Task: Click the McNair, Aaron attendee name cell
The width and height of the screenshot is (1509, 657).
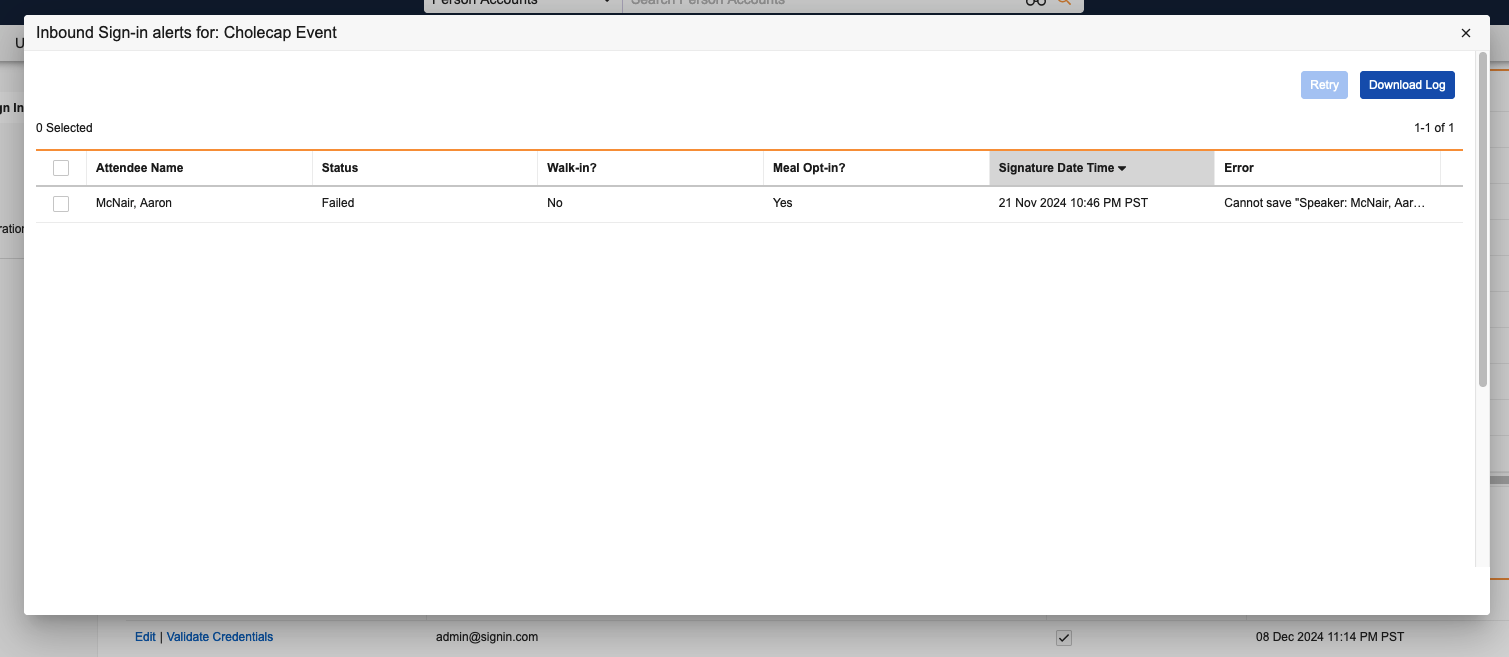Action: 133,203
